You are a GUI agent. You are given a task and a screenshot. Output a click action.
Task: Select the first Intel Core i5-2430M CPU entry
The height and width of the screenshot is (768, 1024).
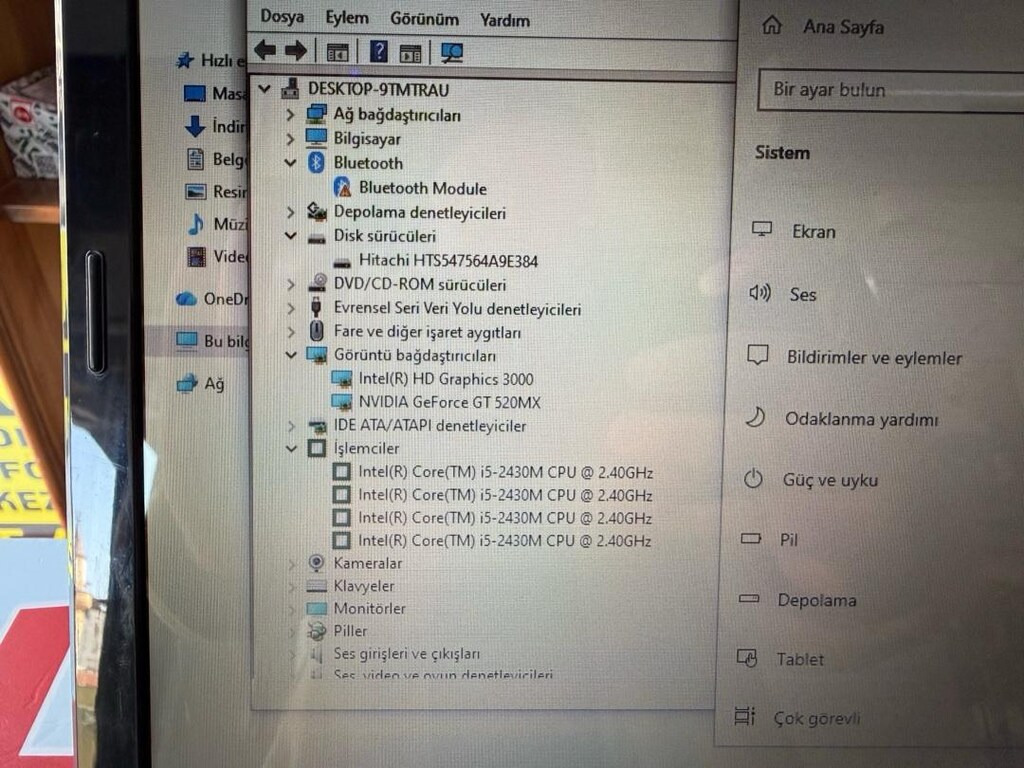pyautogui.click(x=505, y=472)
